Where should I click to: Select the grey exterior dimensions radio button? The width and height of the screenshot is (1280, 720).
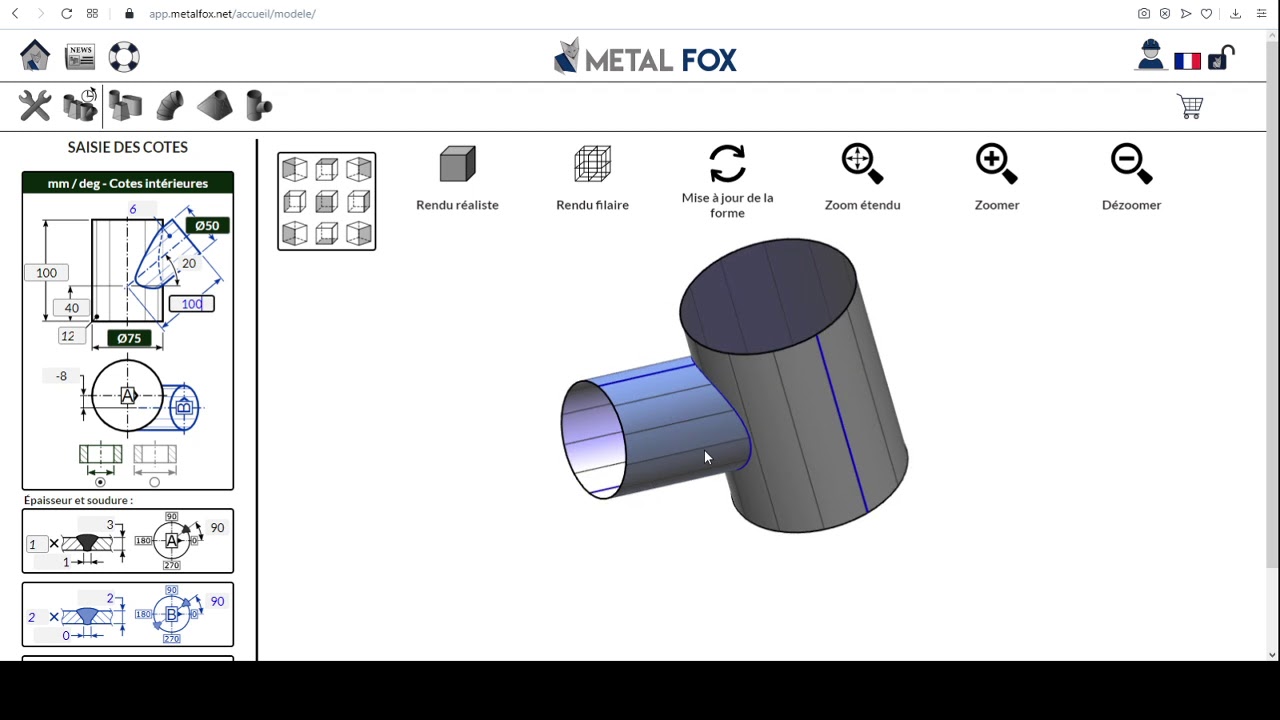154,482
